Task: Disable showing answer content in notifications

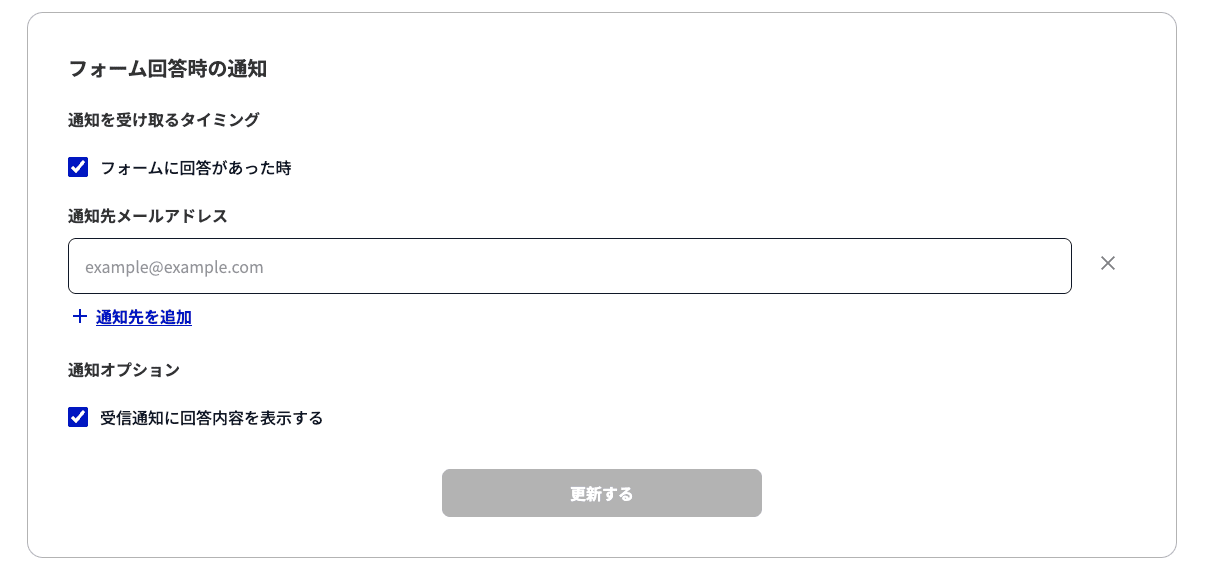Action: click(x=78, y=417)
